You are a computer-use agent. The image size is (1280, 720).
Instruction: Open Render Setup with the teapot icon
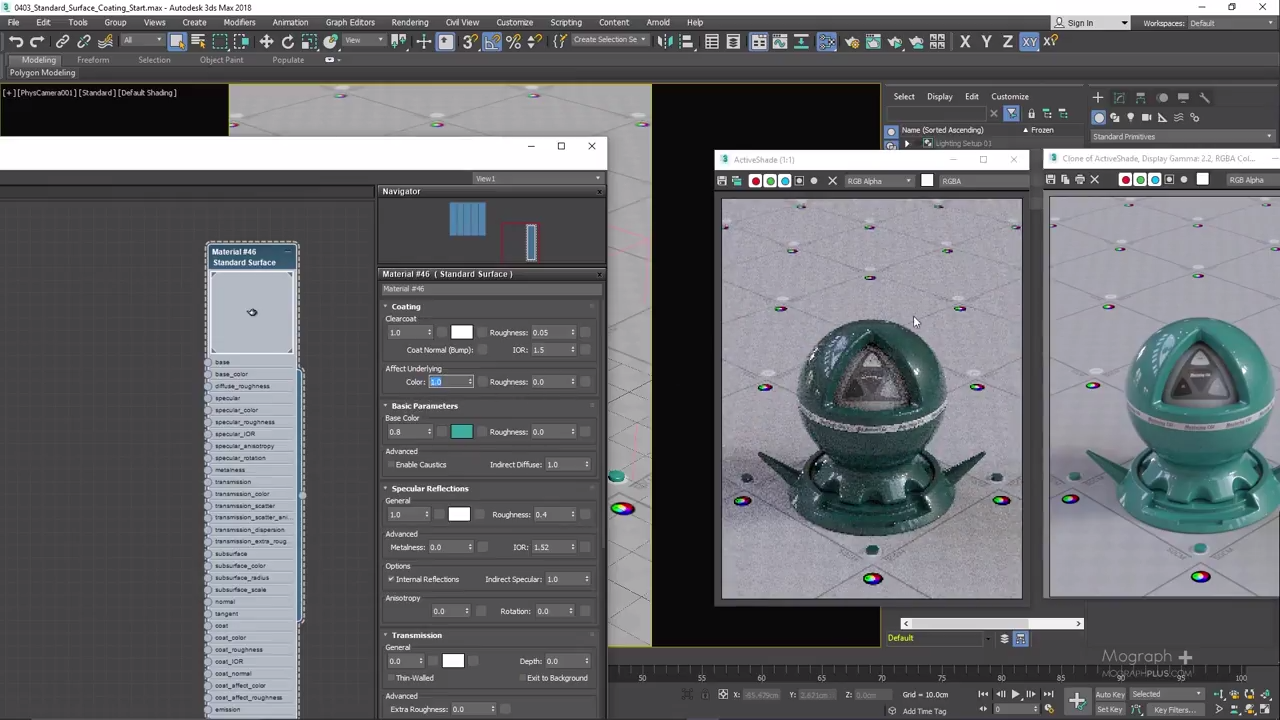(x=852, y=41)
